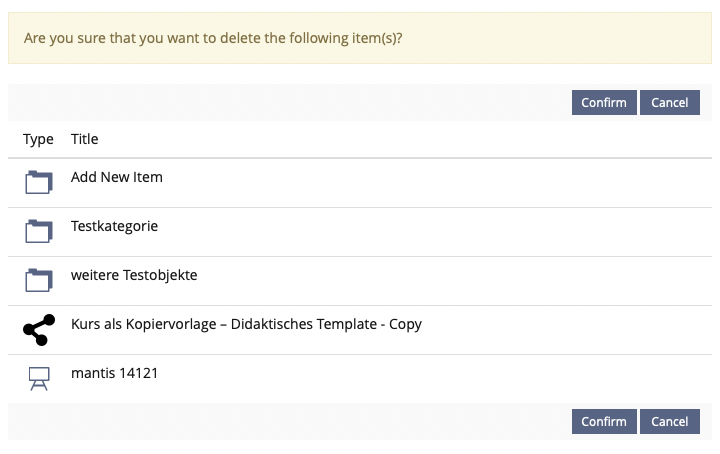Click the Title column header
Screen dimensions: 720x454
coord(85,139)
